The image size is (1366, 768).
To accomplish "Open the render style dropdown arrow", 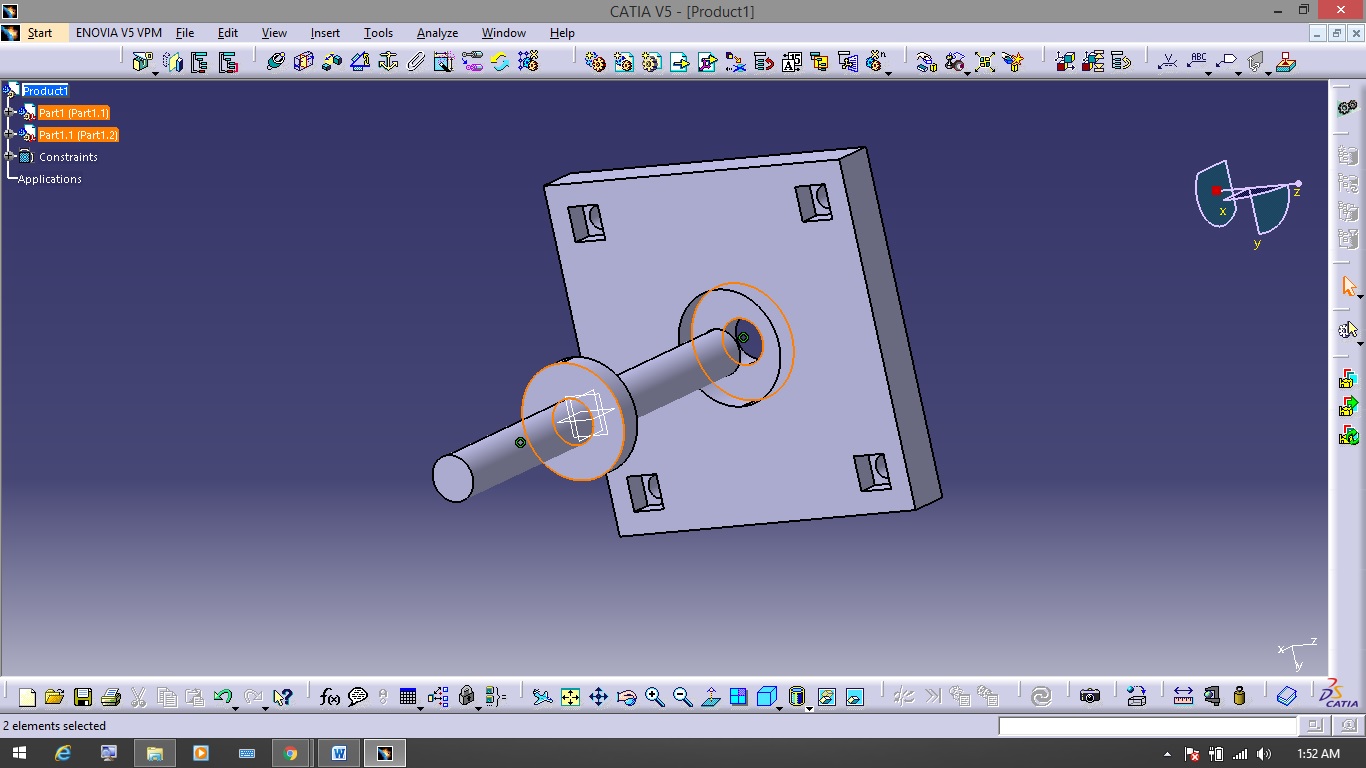I will [x=810, y=707].
